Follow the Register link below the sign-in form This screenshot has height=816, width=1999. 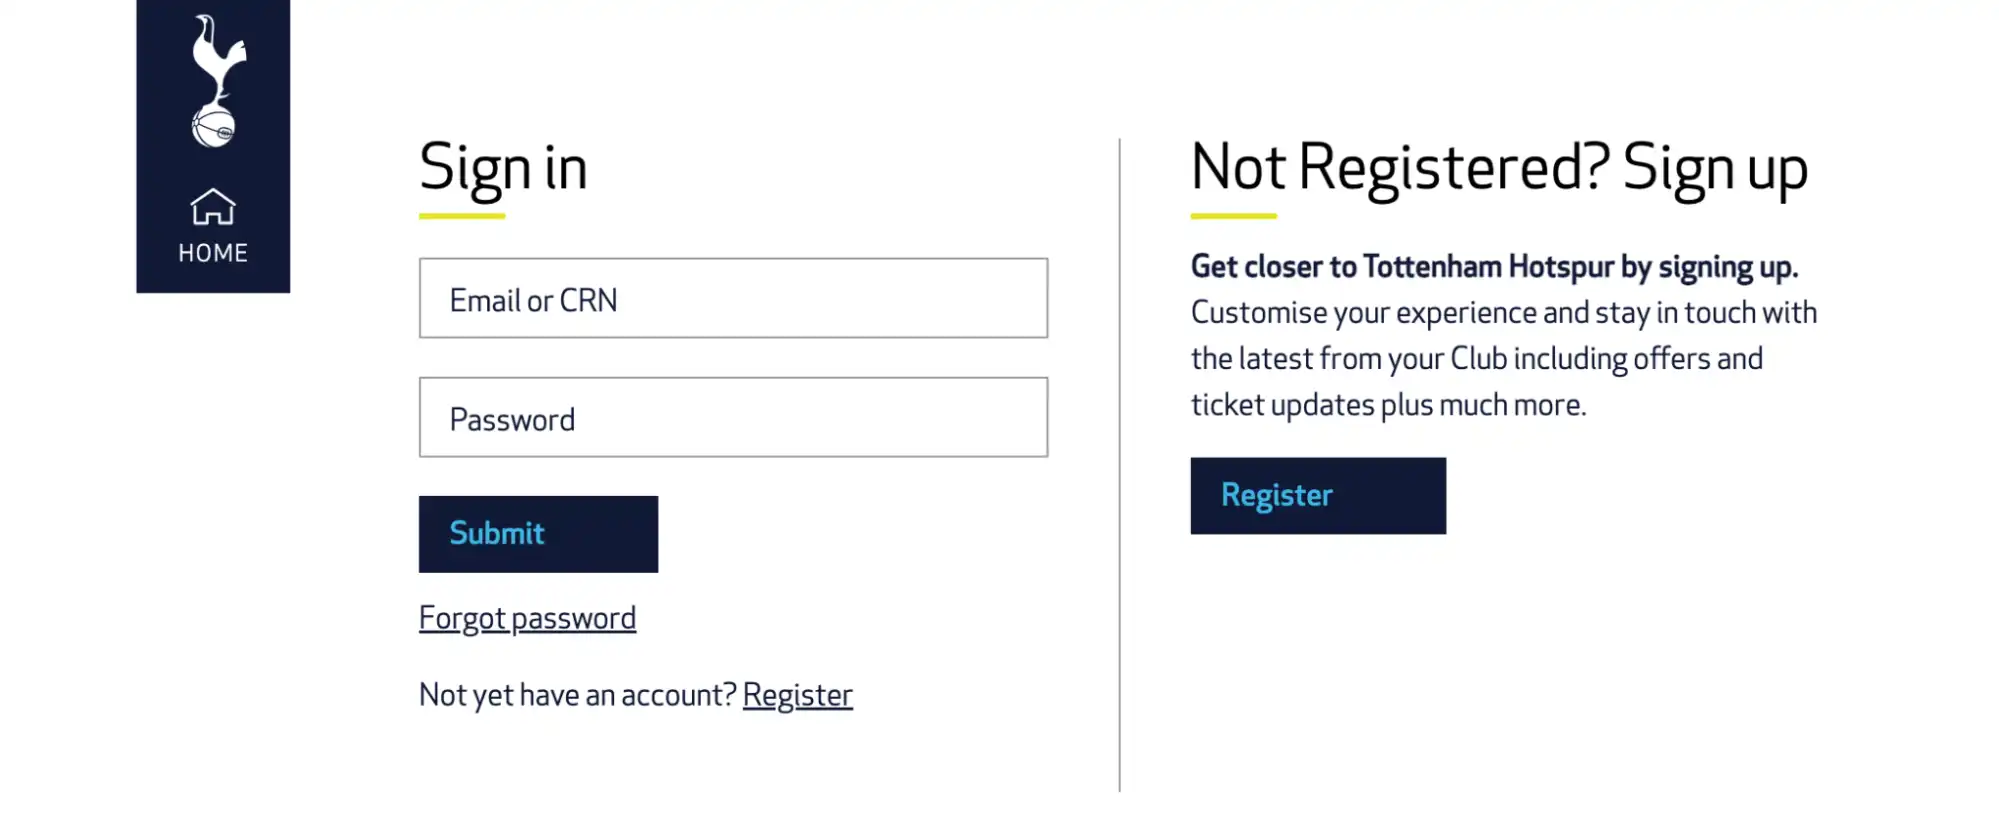pyautogui.click(x=798, y=694)
